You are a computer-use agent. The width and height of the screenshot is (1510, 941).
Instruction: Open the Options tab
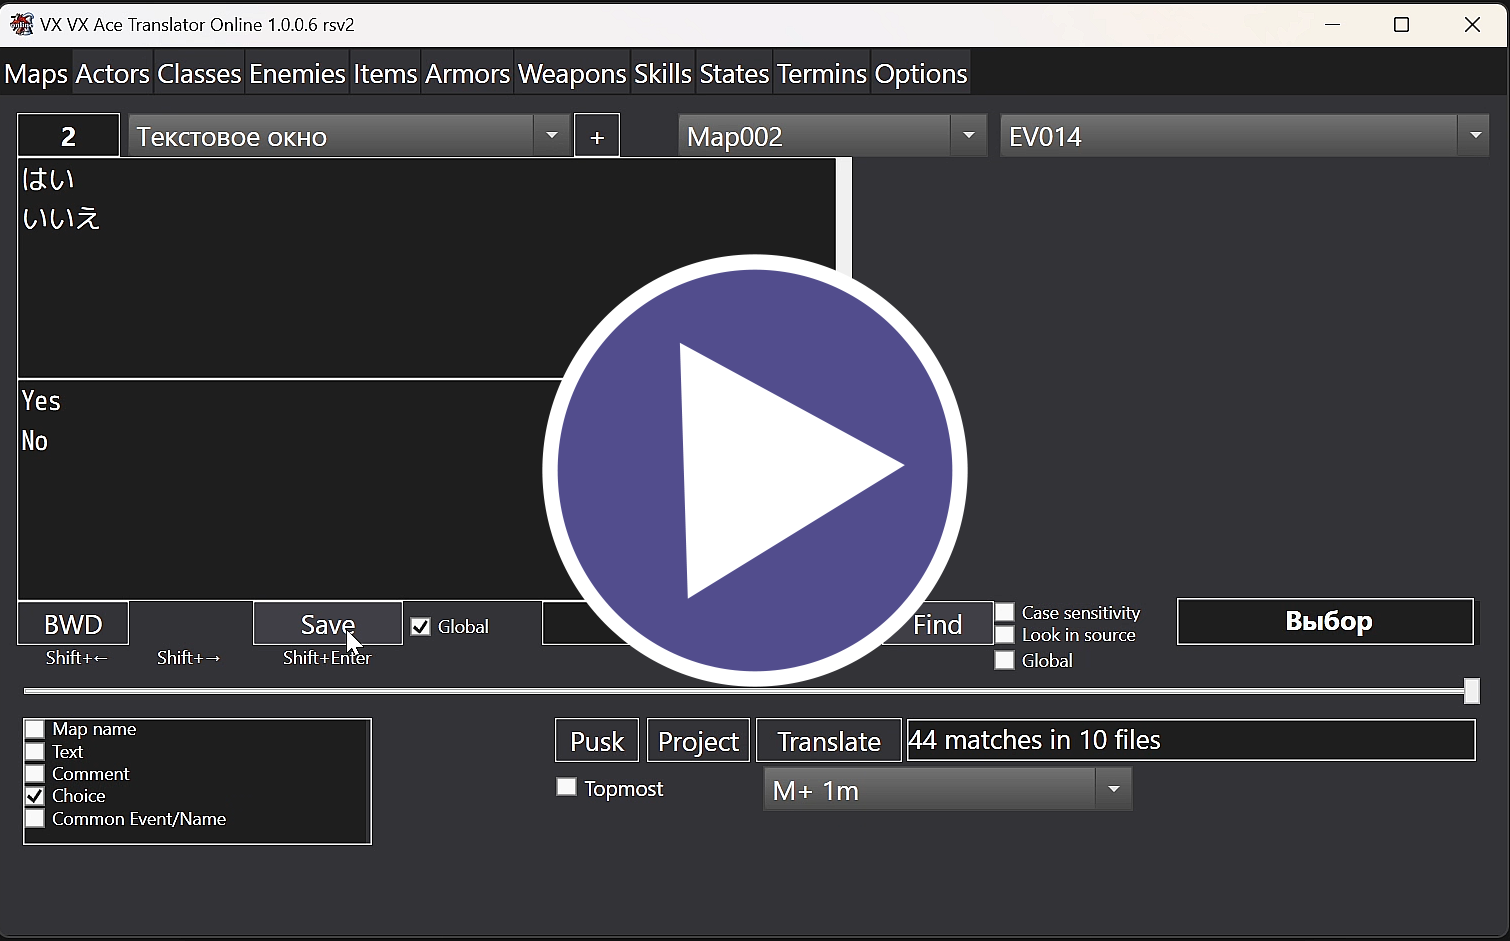coord(921,74)
